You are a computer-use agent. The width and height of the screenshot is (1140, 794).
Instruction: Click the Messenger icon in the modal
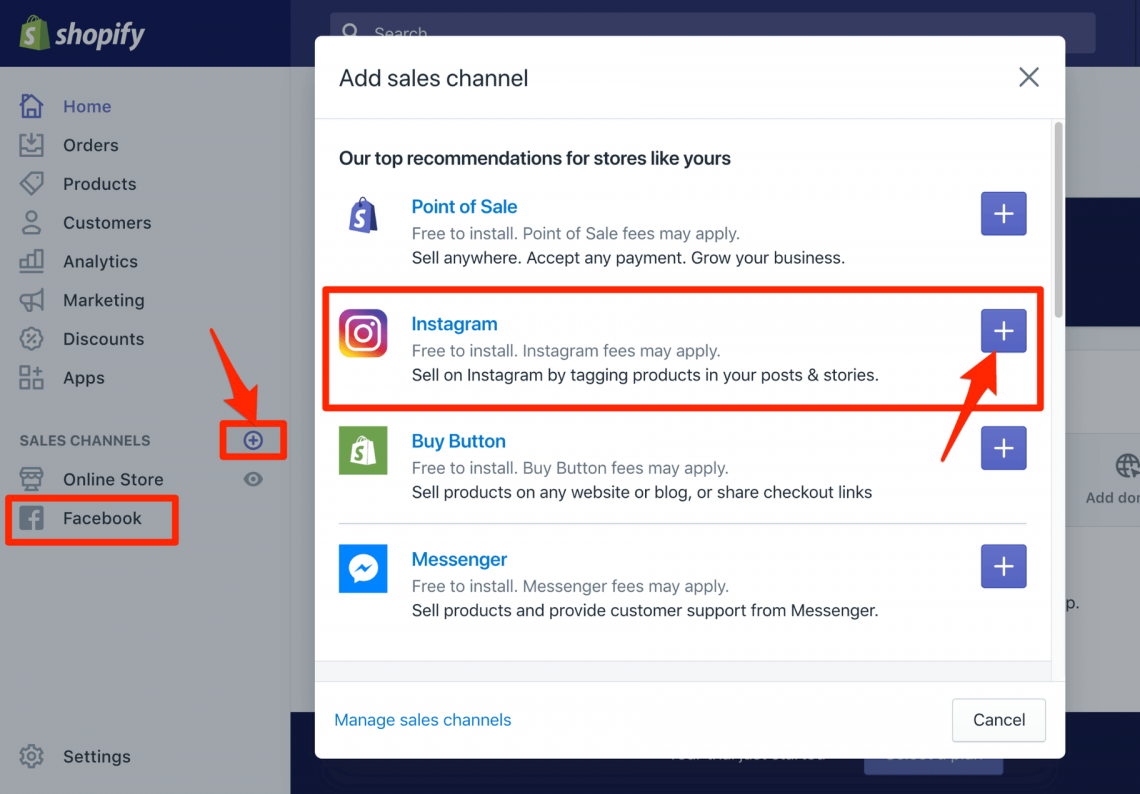[x=363, y=568]
